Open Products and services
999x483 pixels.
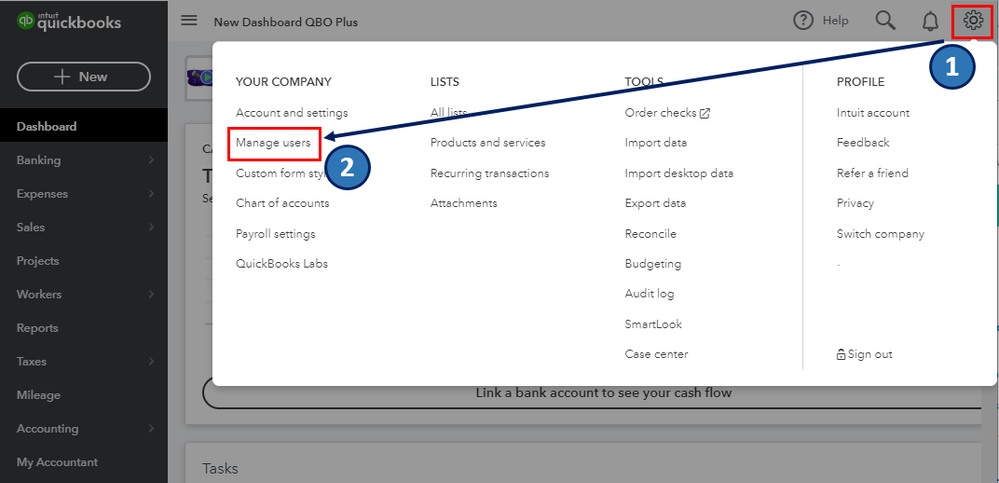[x=487, y=143]
